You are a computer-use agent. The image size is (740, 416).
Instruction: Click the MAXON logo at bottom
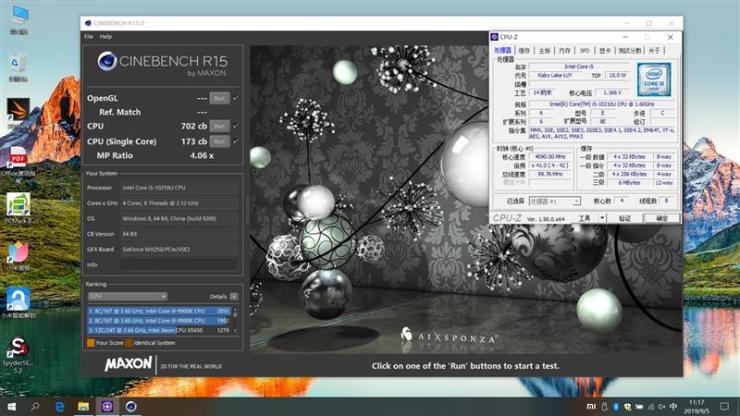pos(128,364)
